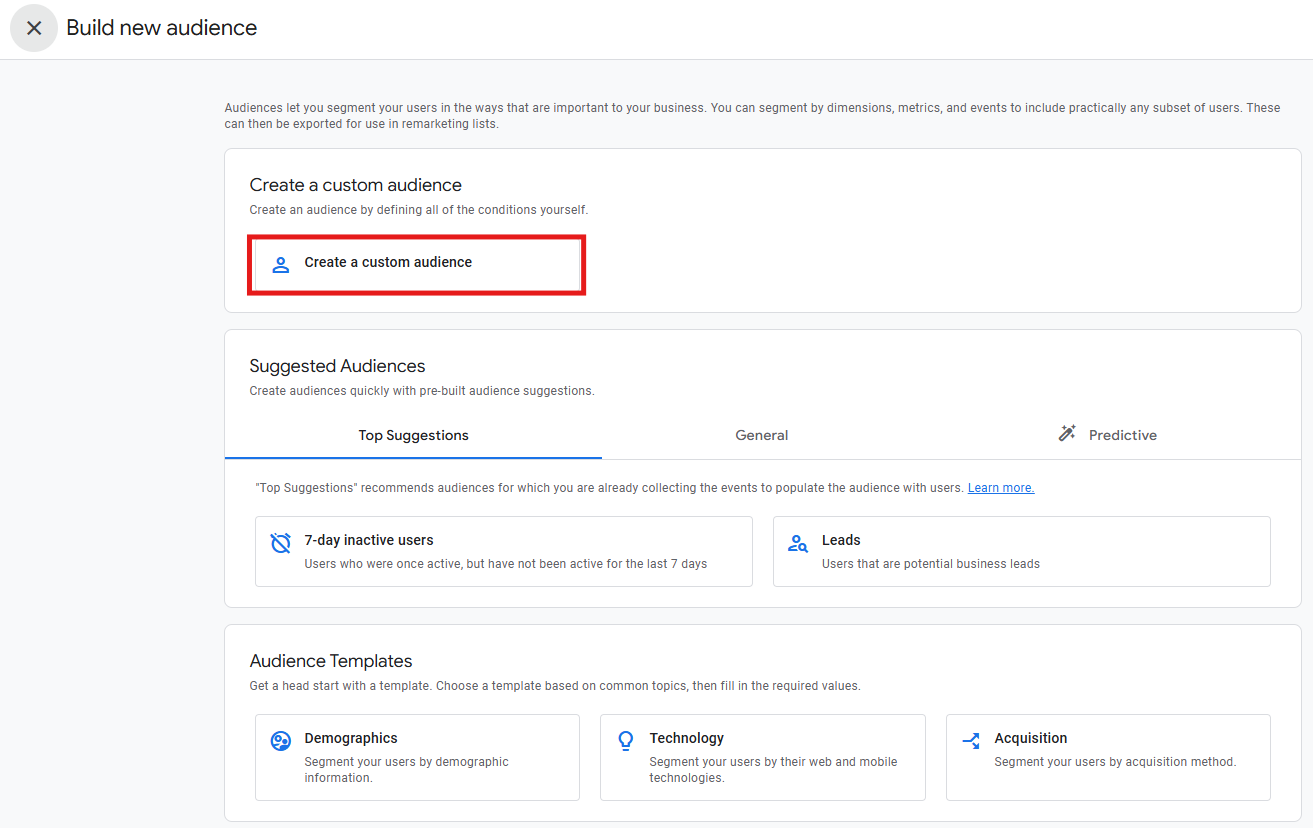1313x828 pixels.
Task: Click the 7-day inactive users description text
Action: coord(506,564)
